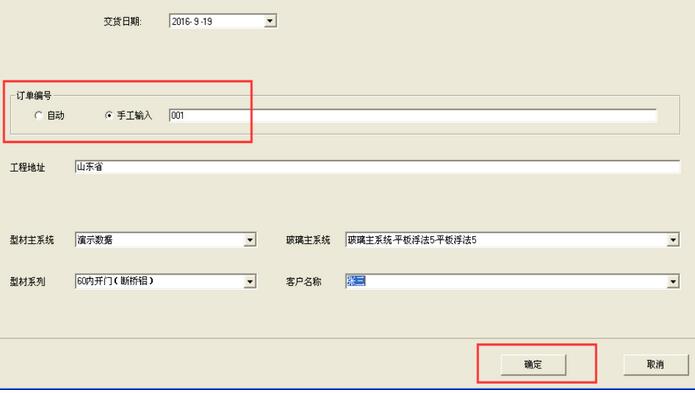Confirm with the 确定 button

pyautogui.click(x=533, y=365)
